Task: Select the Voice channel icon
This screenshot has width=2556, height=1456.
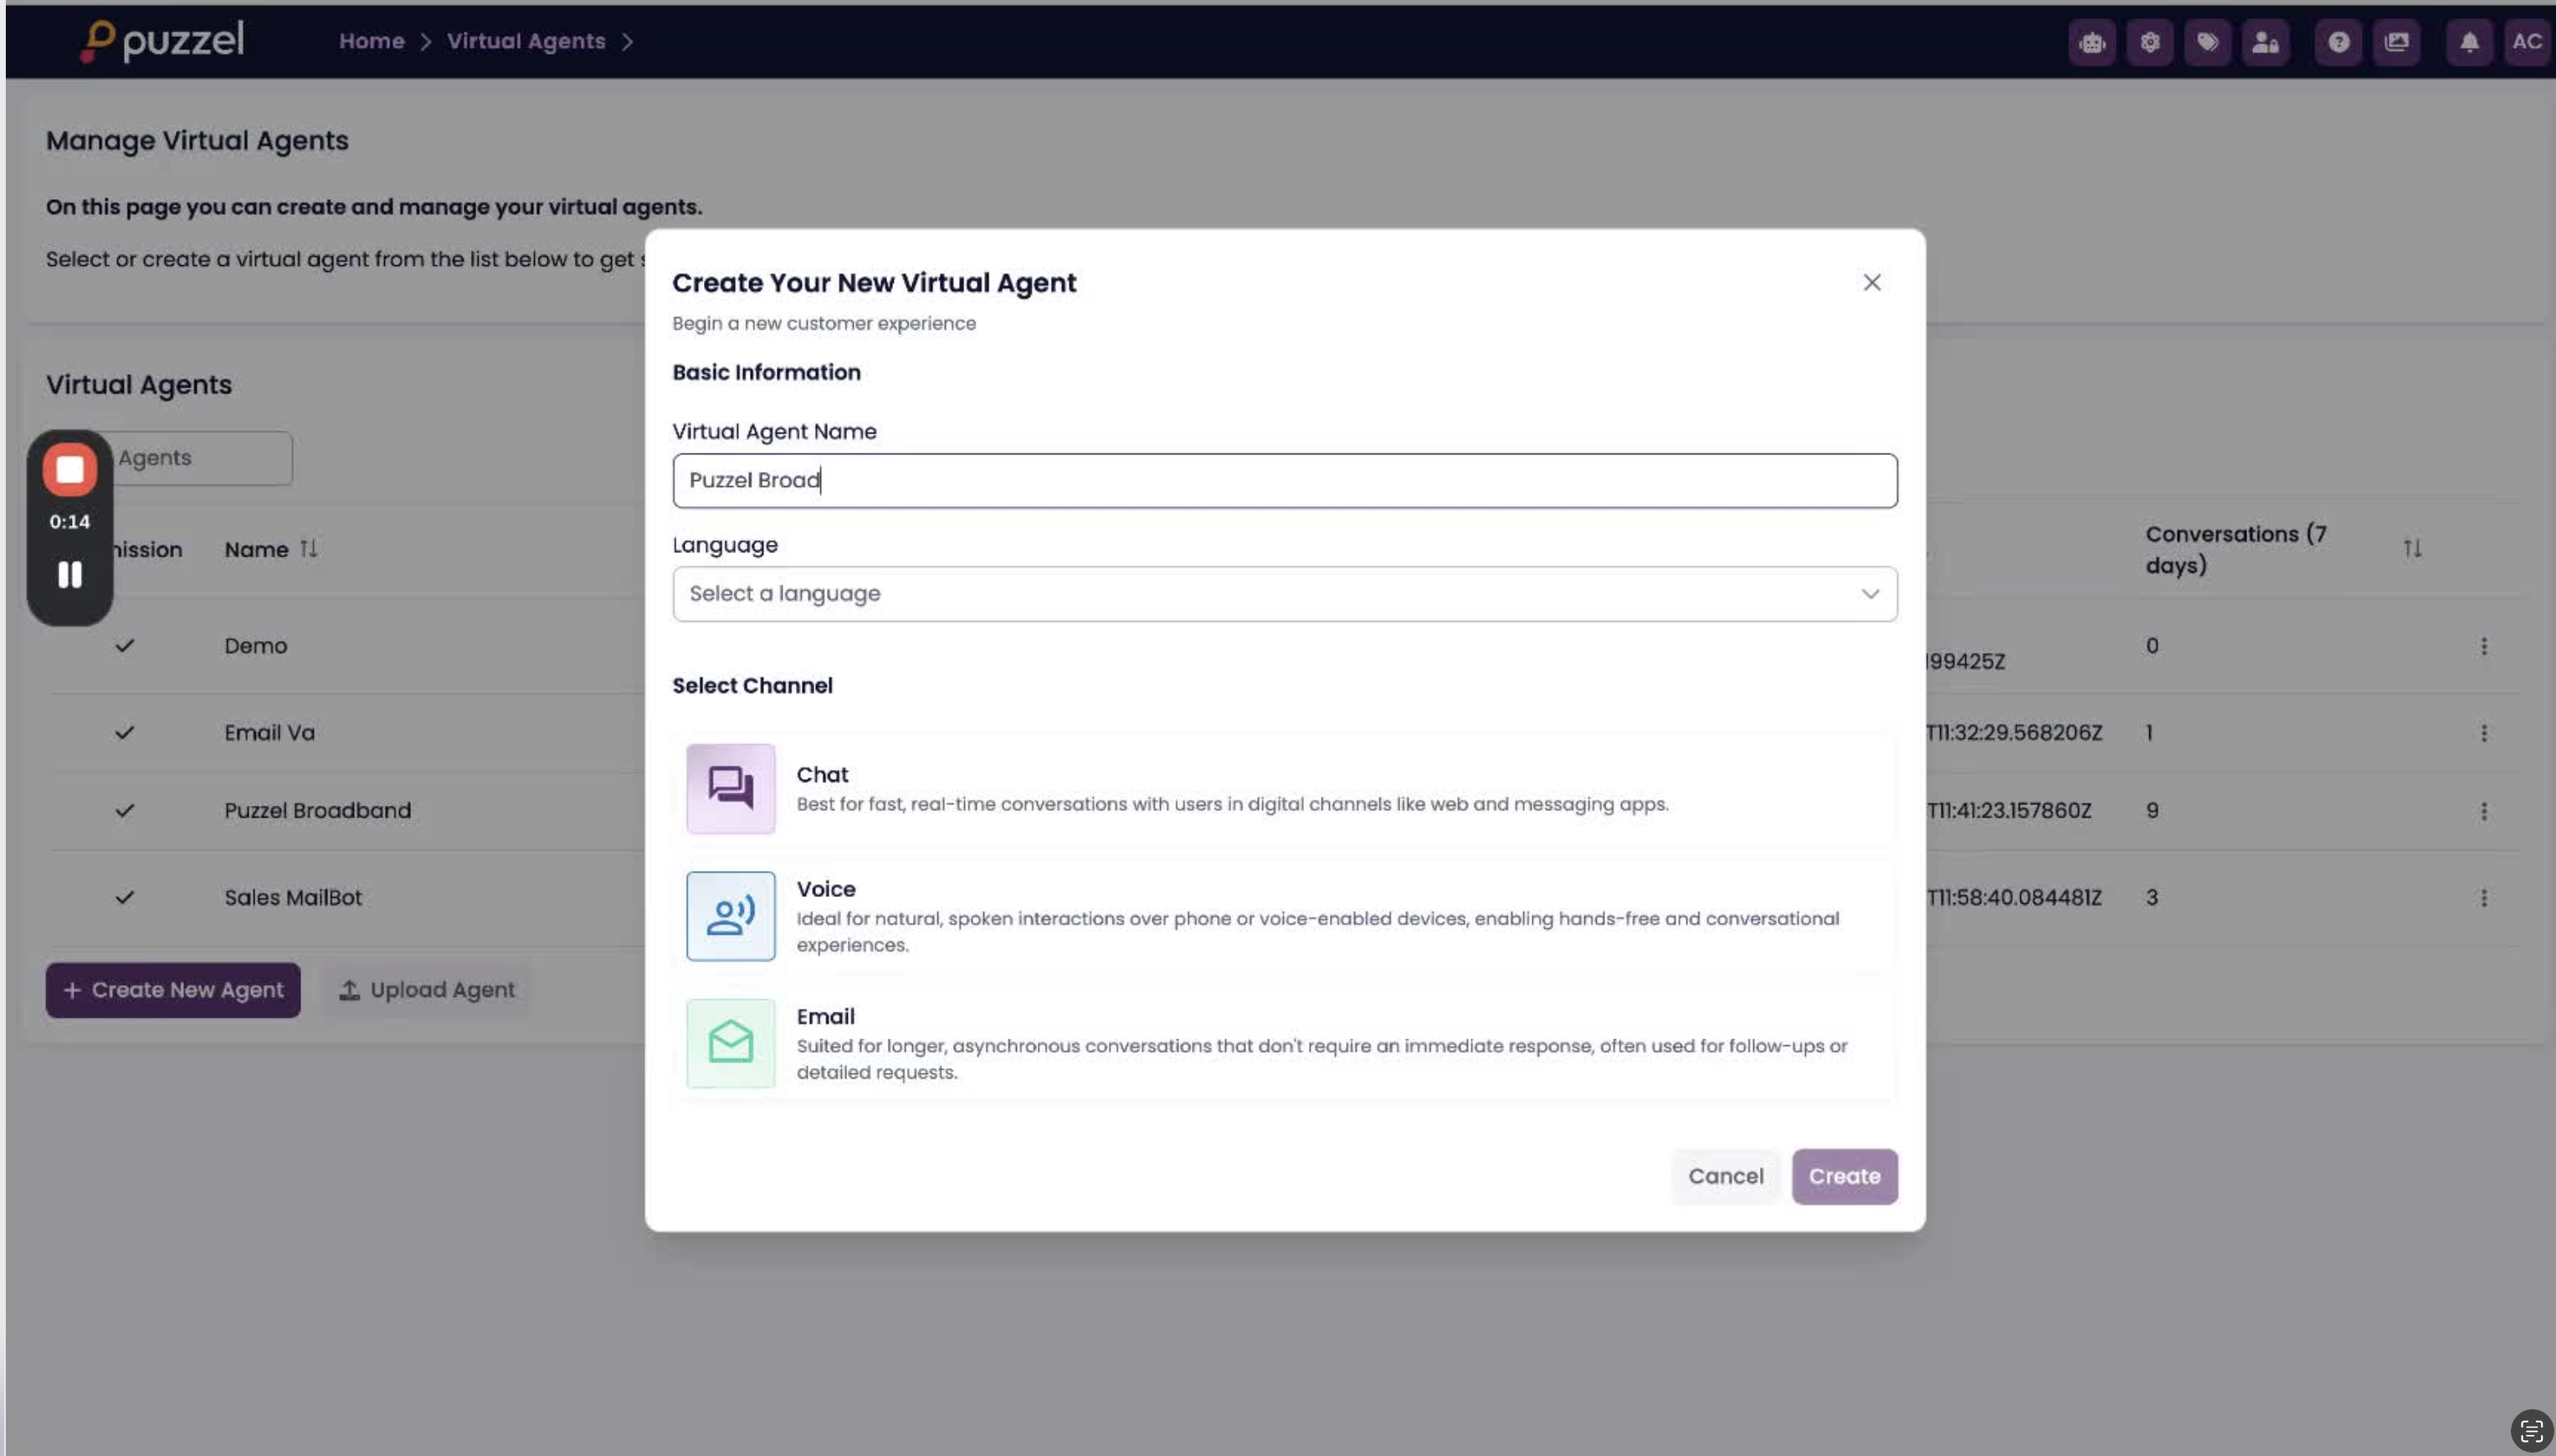Action: coord(730,915)
